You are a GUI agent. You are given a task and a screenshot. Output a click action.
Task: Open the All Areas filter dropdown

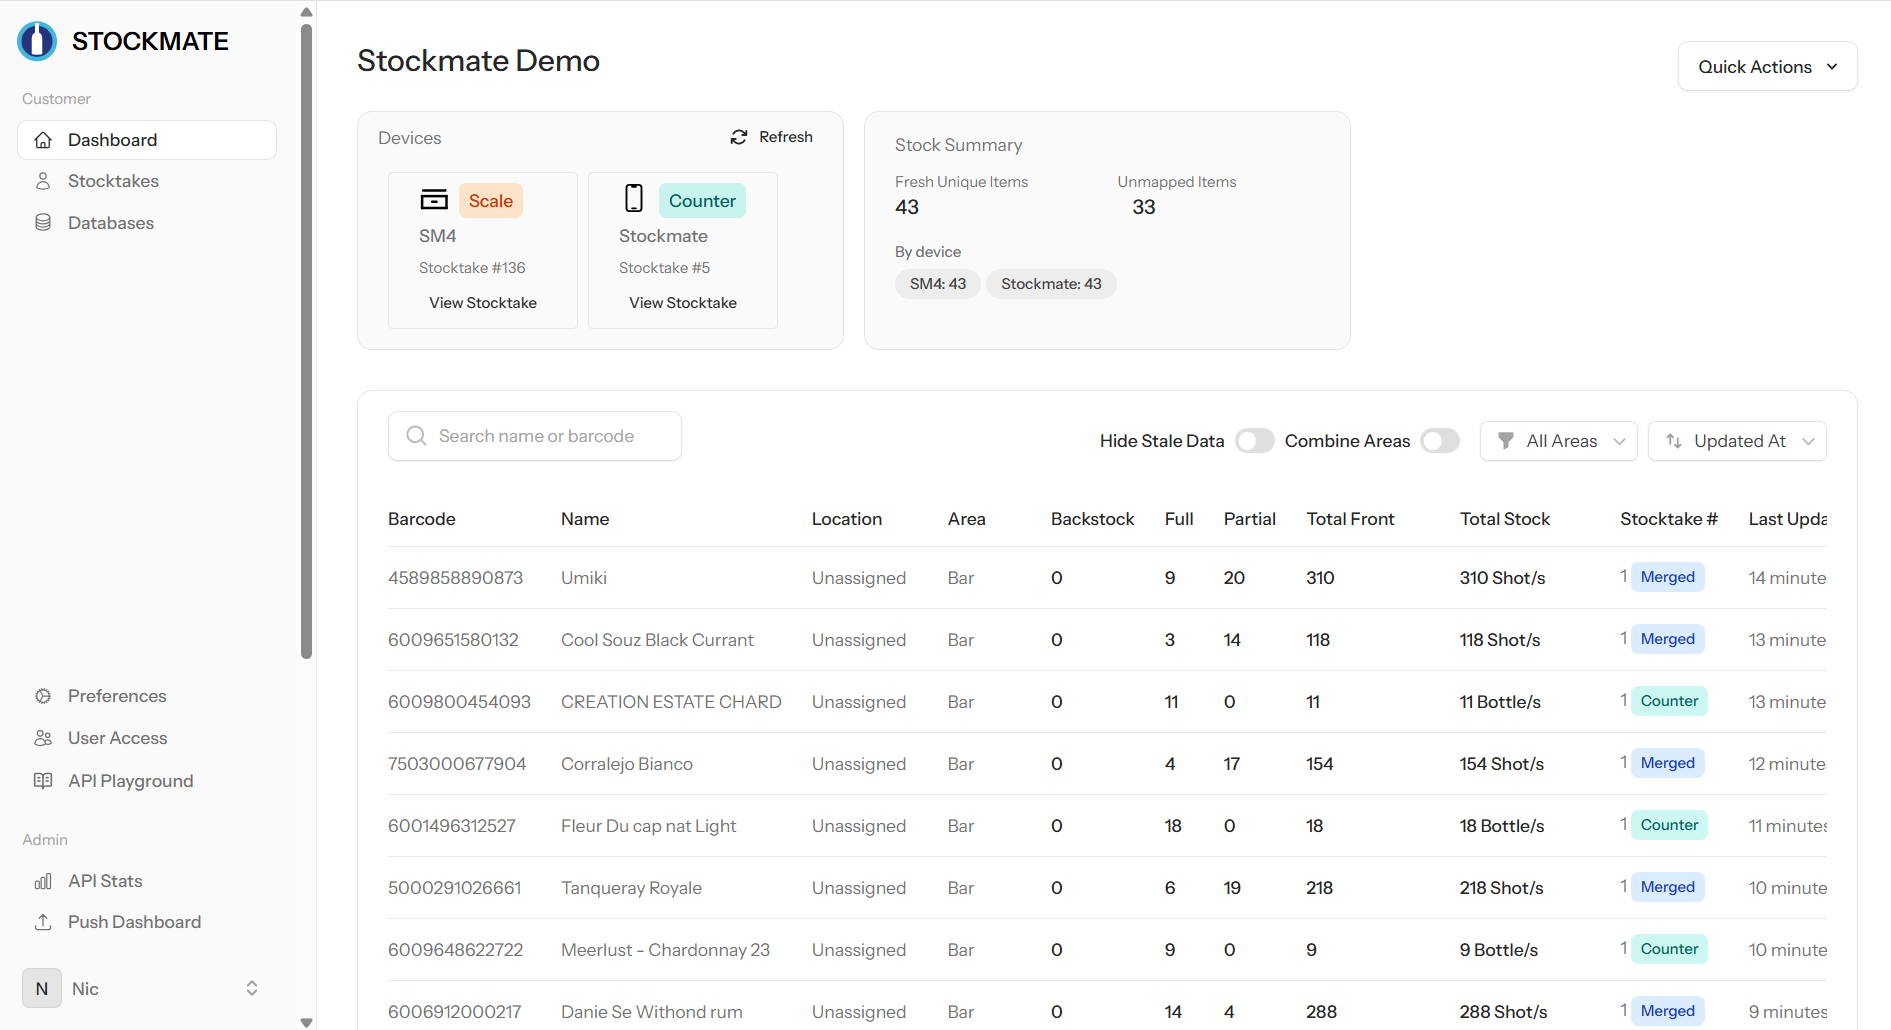coord(1558,441)
